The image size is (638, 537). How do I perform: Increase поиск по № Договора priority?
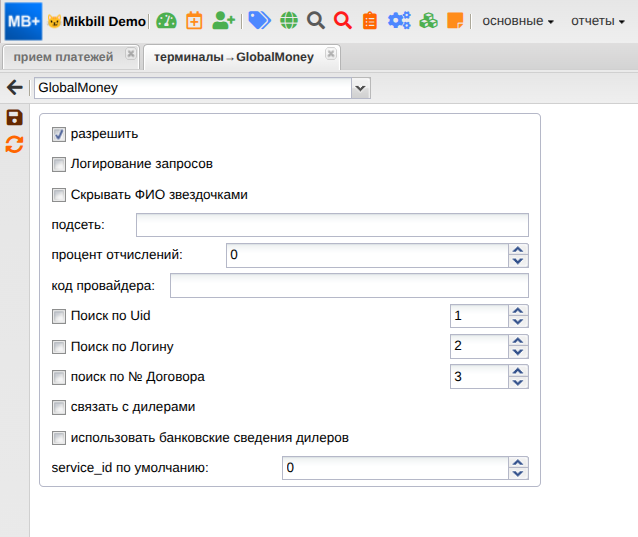(518, 371)
